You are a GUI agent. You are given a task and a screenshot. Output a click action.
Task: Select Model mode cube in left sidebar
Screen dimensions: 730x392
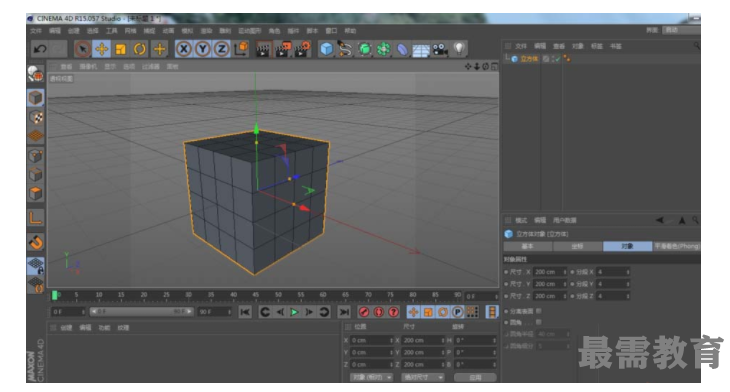click(x=35, y=98)
